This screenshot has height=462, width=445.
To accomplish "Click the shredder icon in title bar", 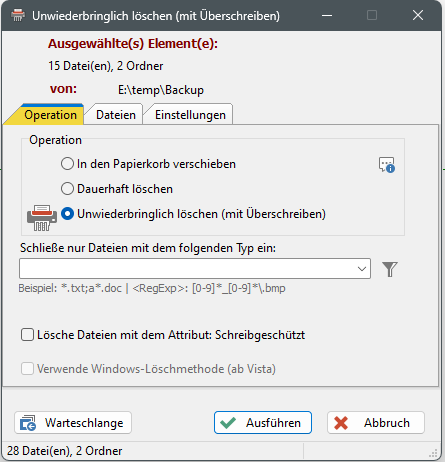I will [x=18, y=15].
